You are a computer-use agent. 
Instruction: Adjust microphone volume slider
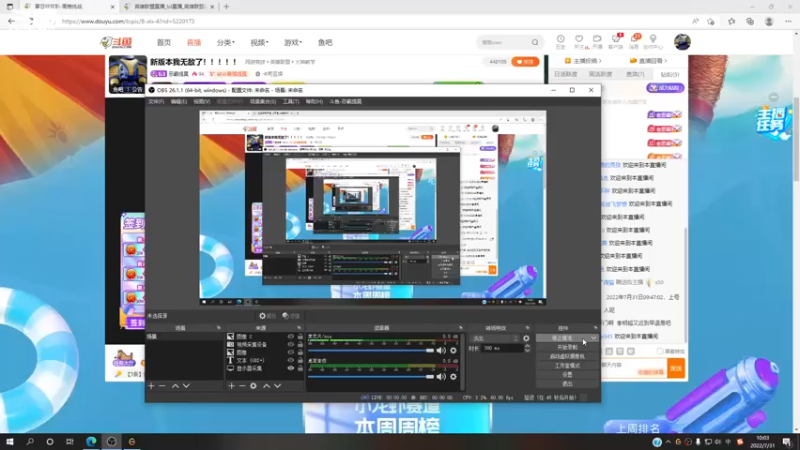[371, 351]
